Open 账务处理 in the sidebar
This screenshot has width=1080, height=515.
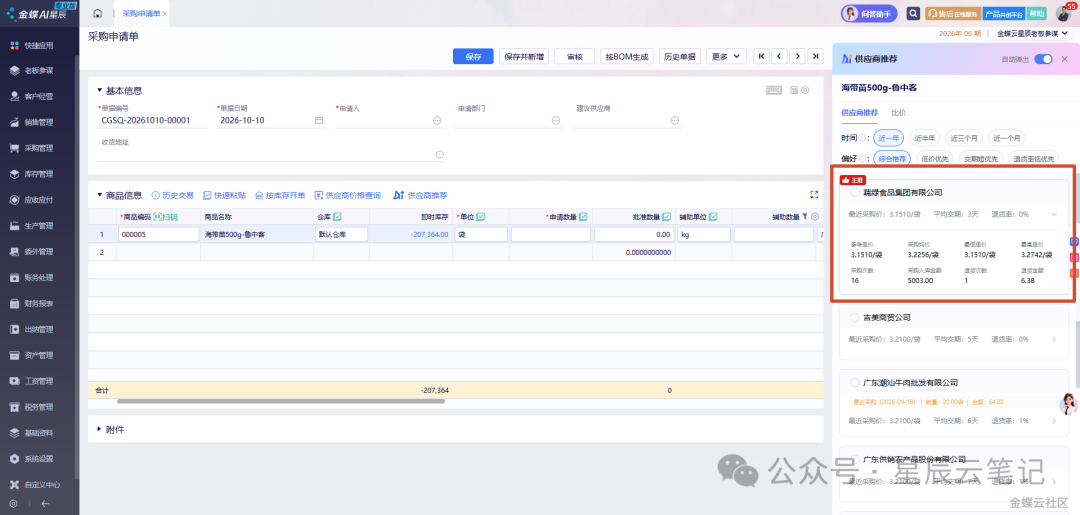(41, 278)
